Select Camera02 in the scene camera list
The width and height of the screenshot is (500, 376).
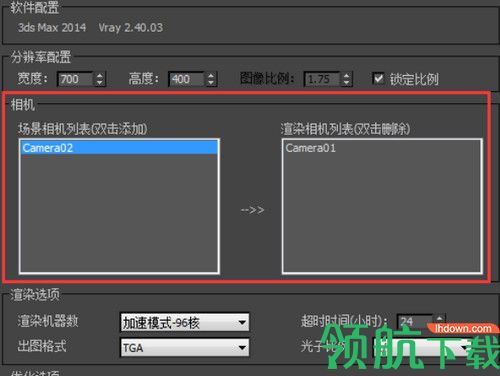pos(119,148)
